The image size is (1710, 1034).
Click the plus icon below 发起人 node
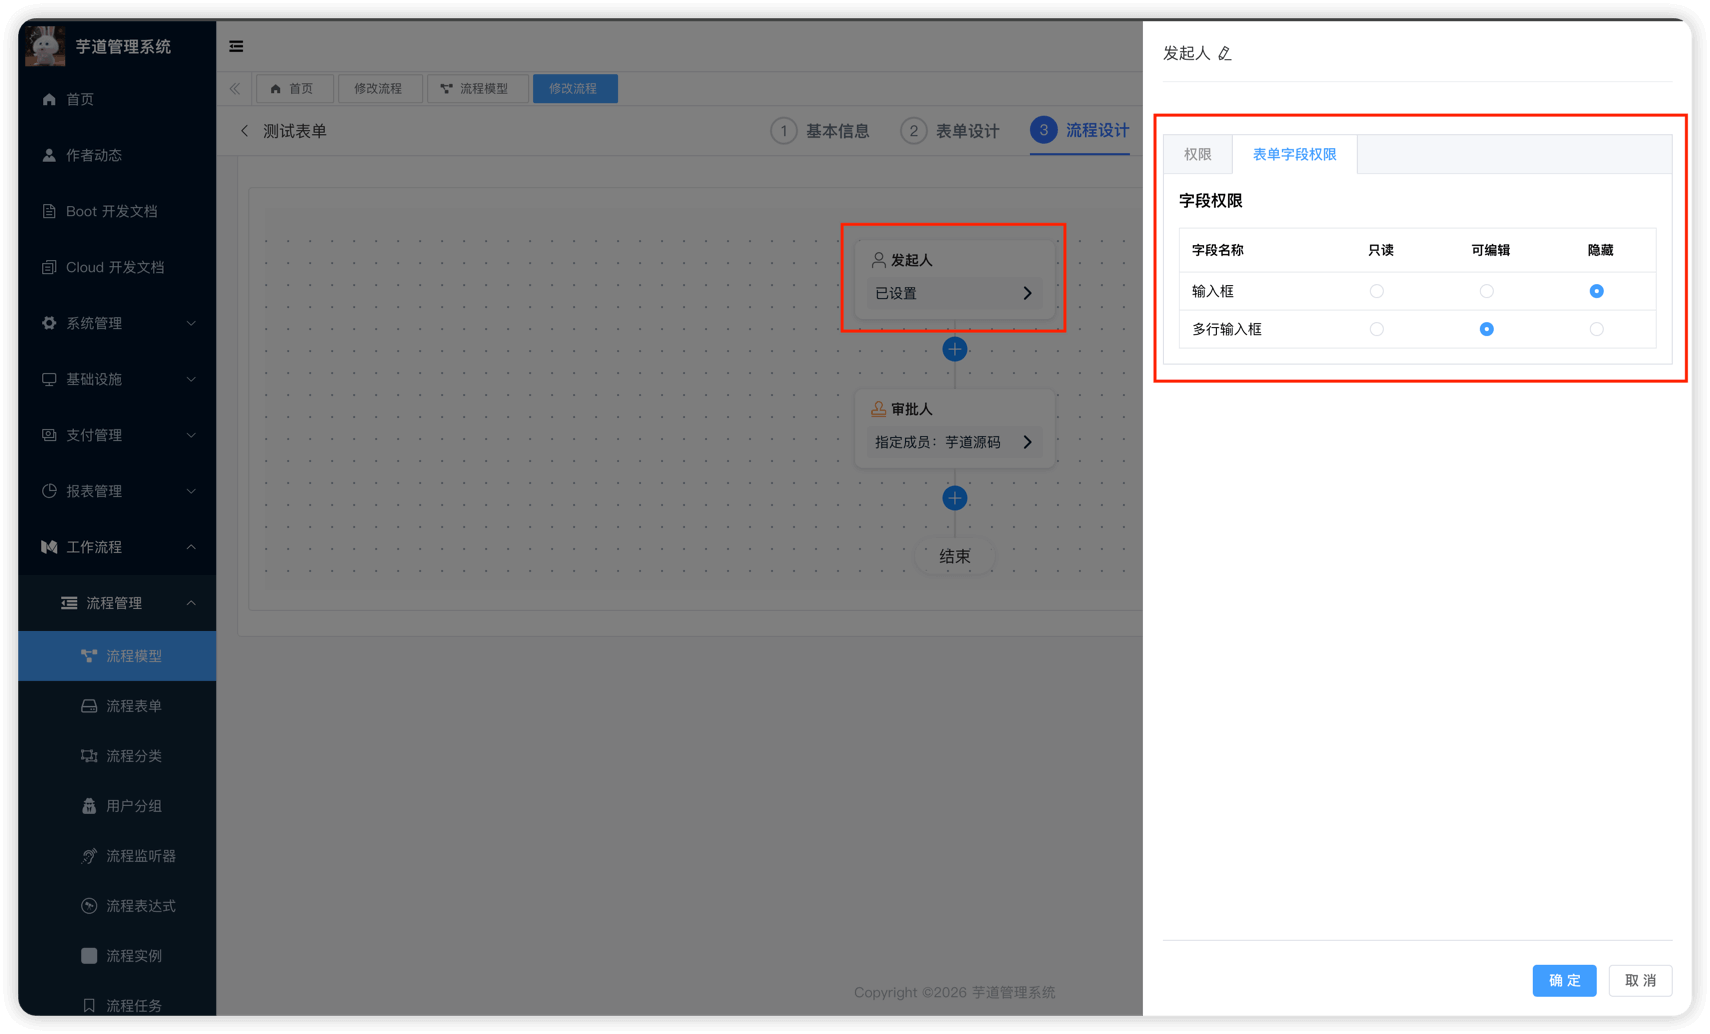tap(954, 349)
